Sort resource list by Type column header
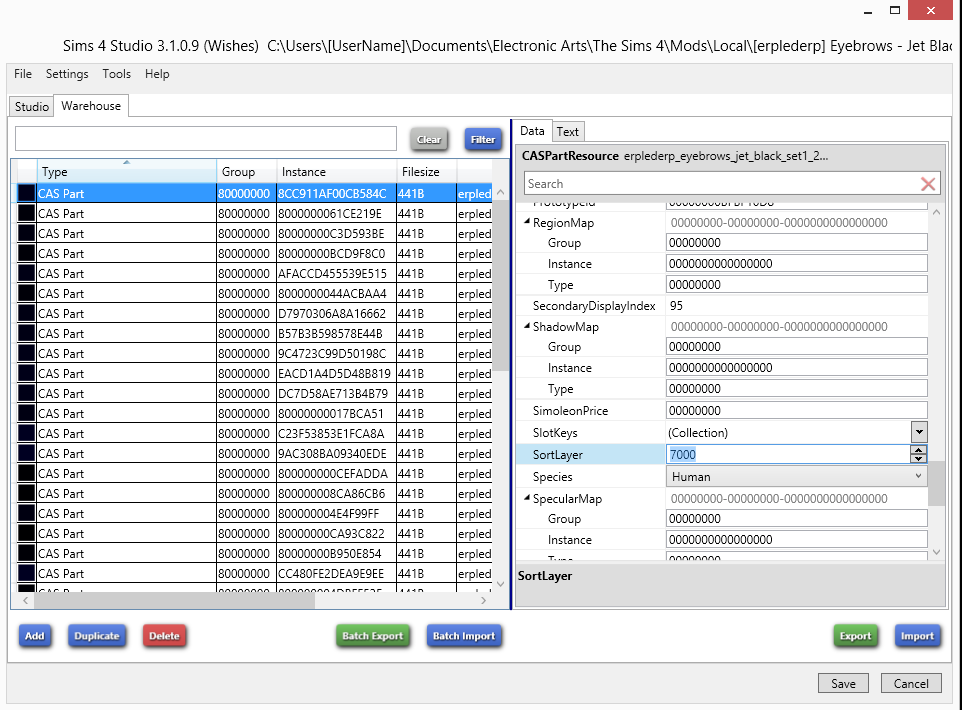This screenshot has width=962, height=710. [x=126, y=172]
